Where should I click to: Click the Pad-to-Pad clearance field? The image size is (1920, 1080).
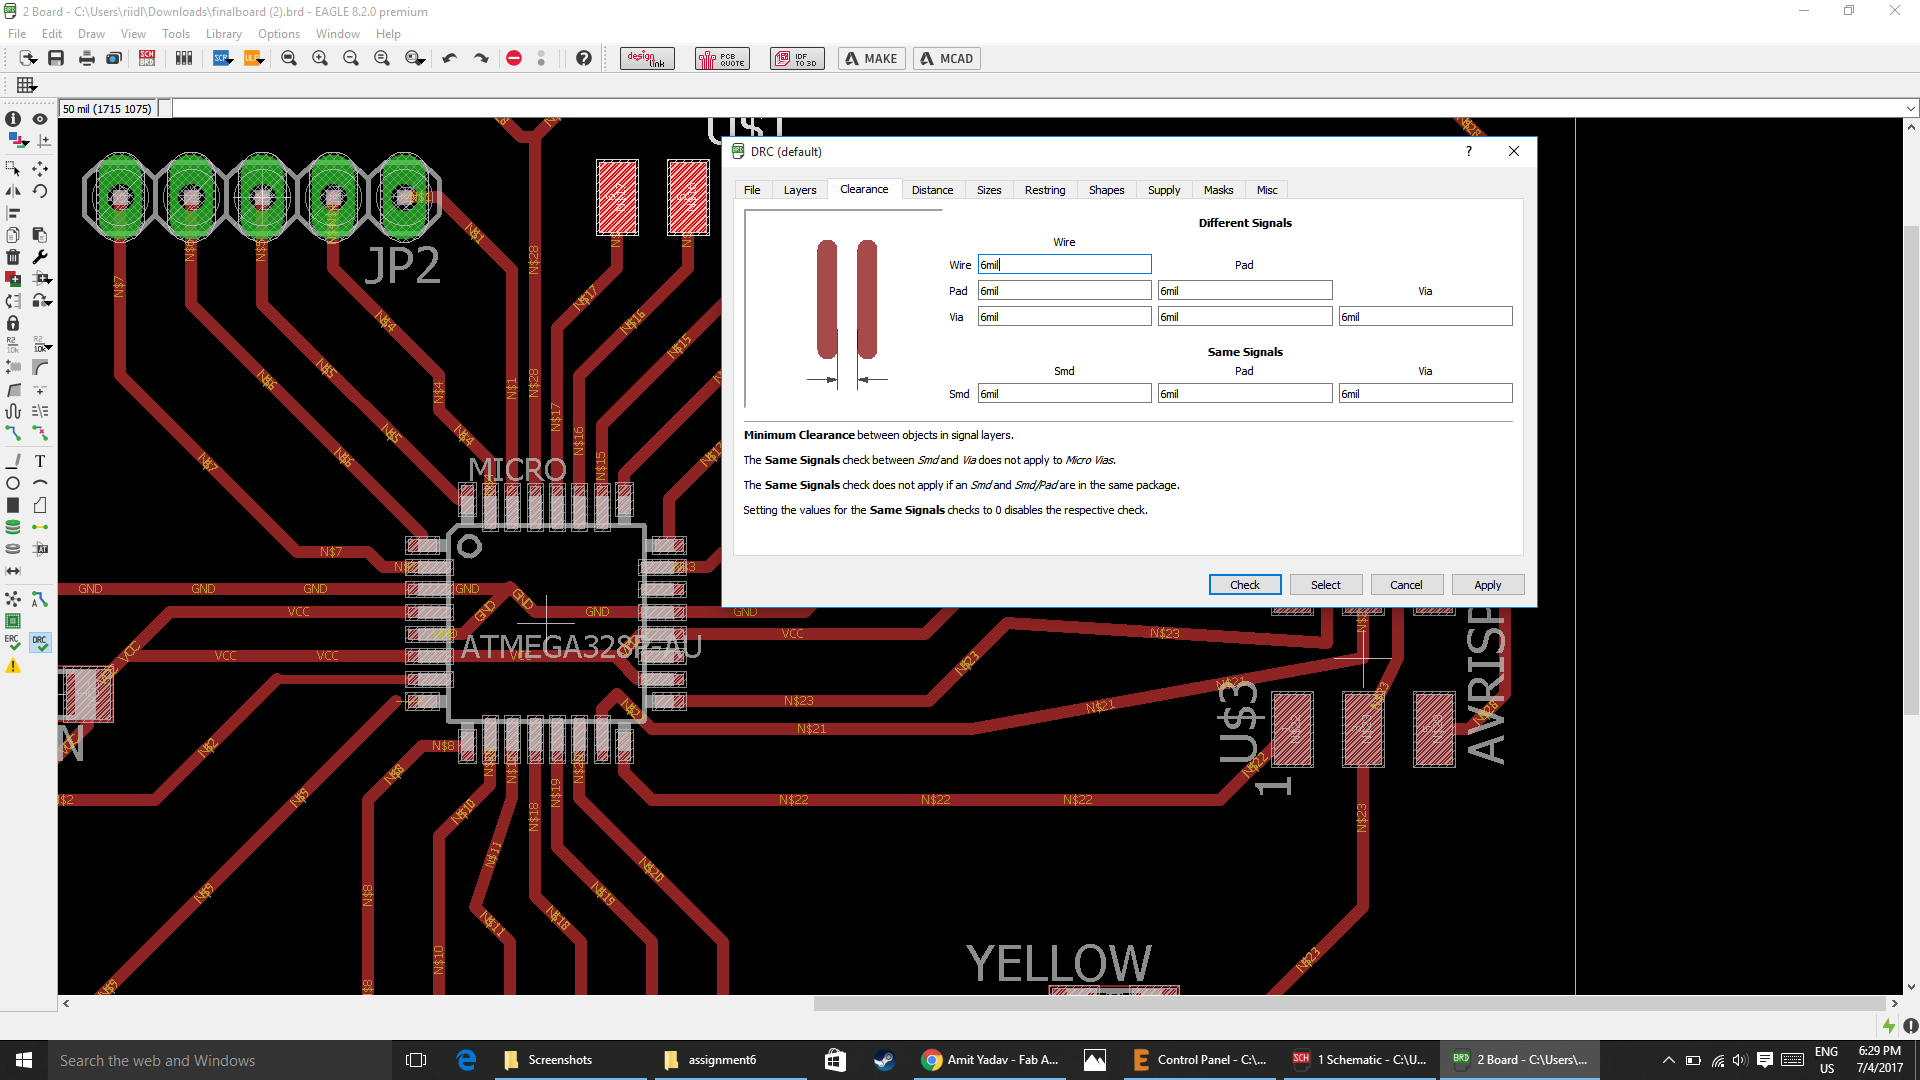[x=1245, y=291]
